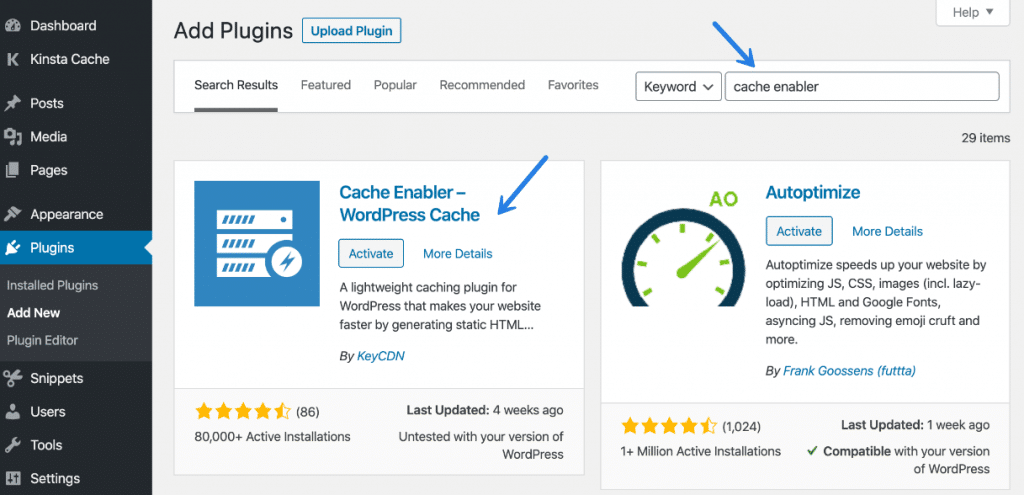The width and height of the screenshot is (1024, 495).
Task: Open Plugin Editor submenu item
Action: coord(42,340)
